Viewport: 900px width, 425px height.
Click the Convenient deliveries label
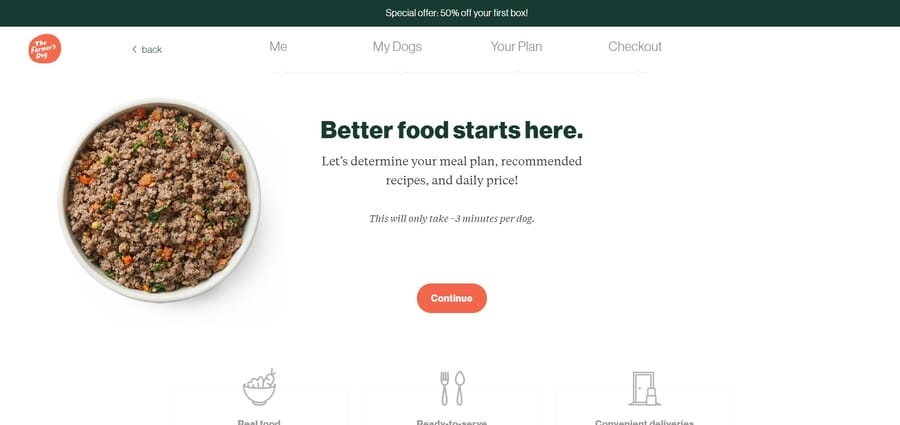click(645, 422)
